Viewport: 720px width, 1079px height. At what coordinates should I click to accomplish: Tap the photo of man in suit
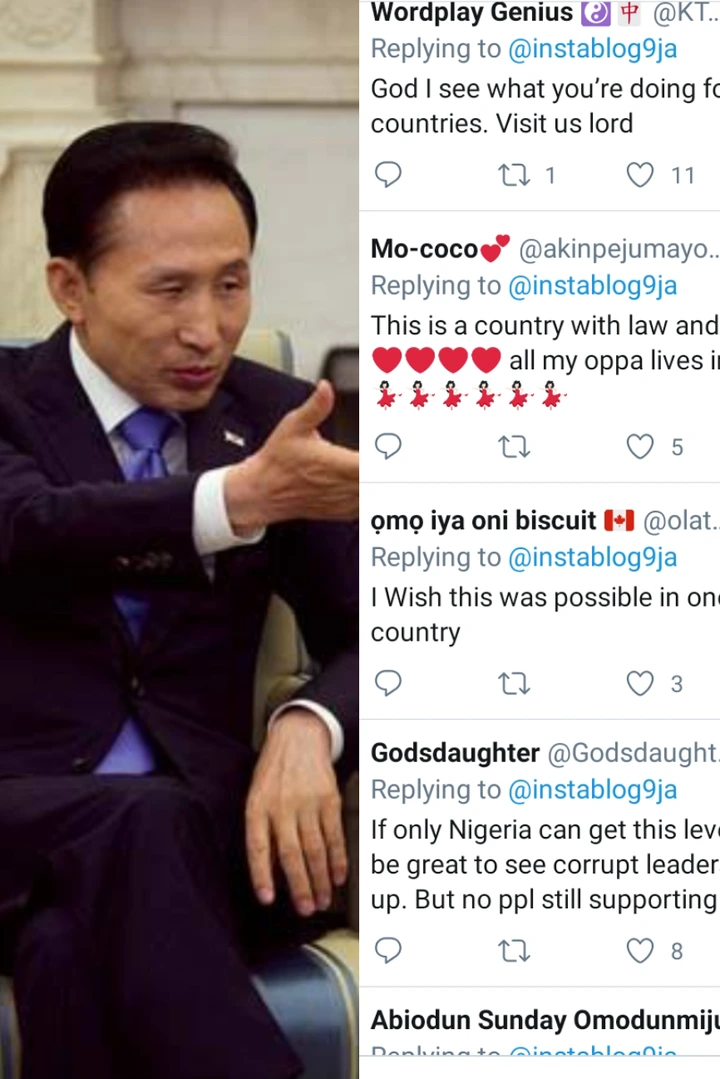pyautogui.click(x=179, y=540)
